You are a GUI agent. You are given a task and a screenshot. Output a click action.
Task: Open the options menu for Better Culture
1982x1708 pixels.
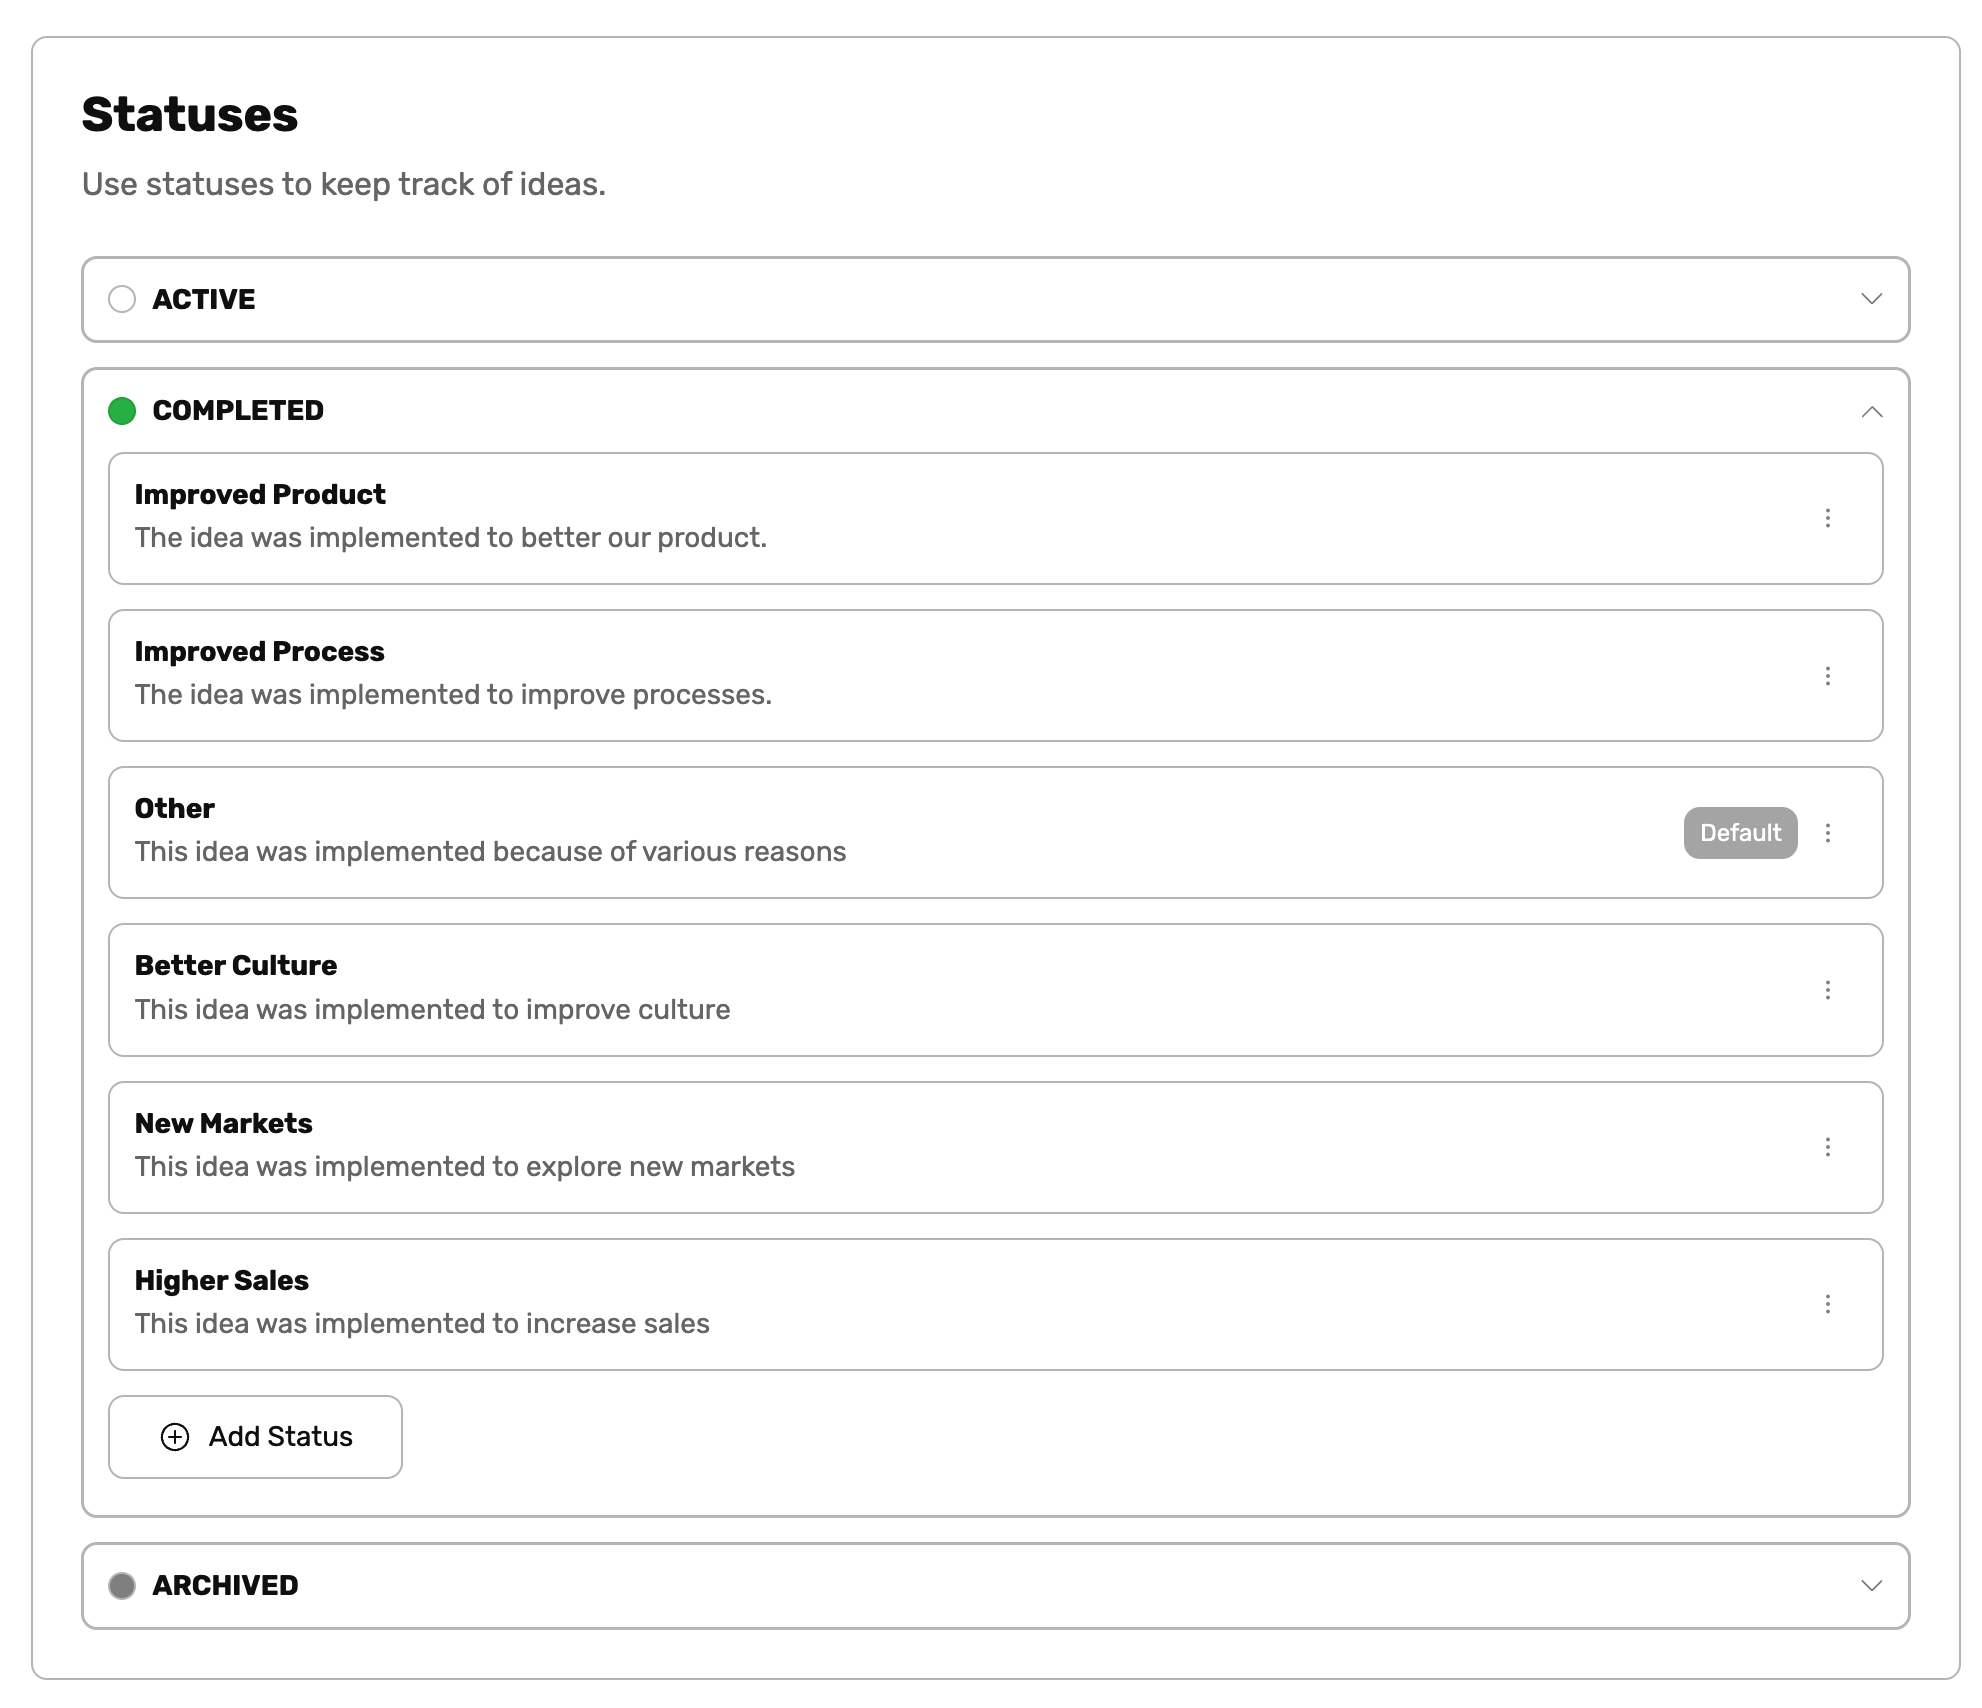coord(1830,990)
